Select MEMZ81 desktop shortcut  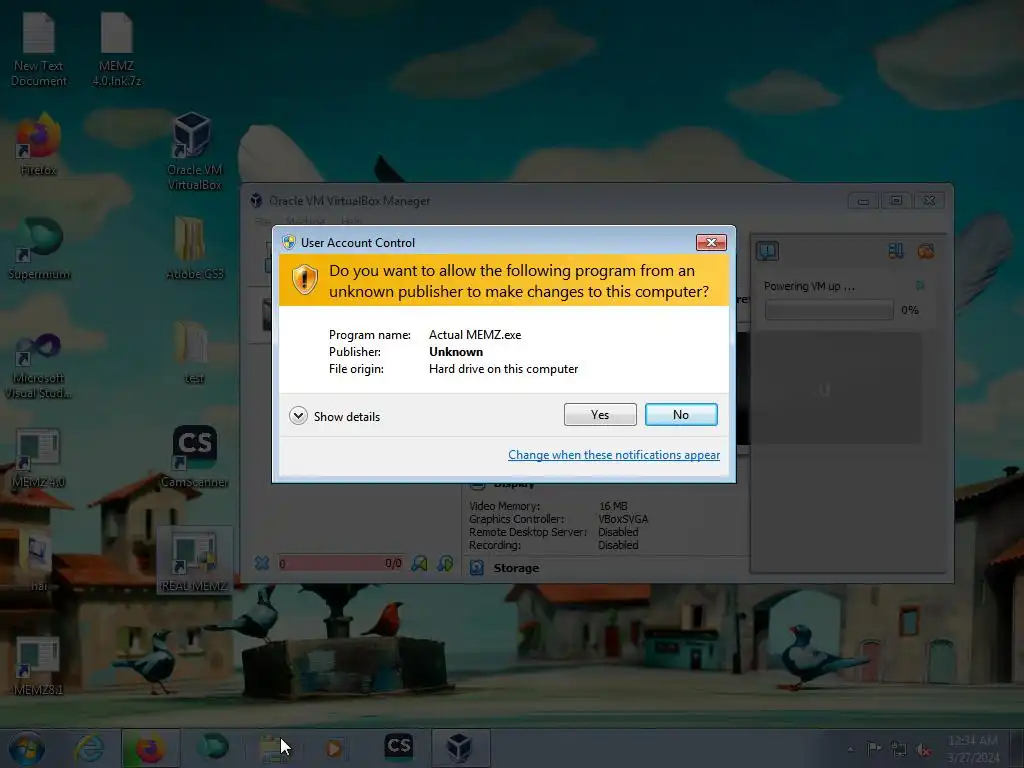[39, 665]
